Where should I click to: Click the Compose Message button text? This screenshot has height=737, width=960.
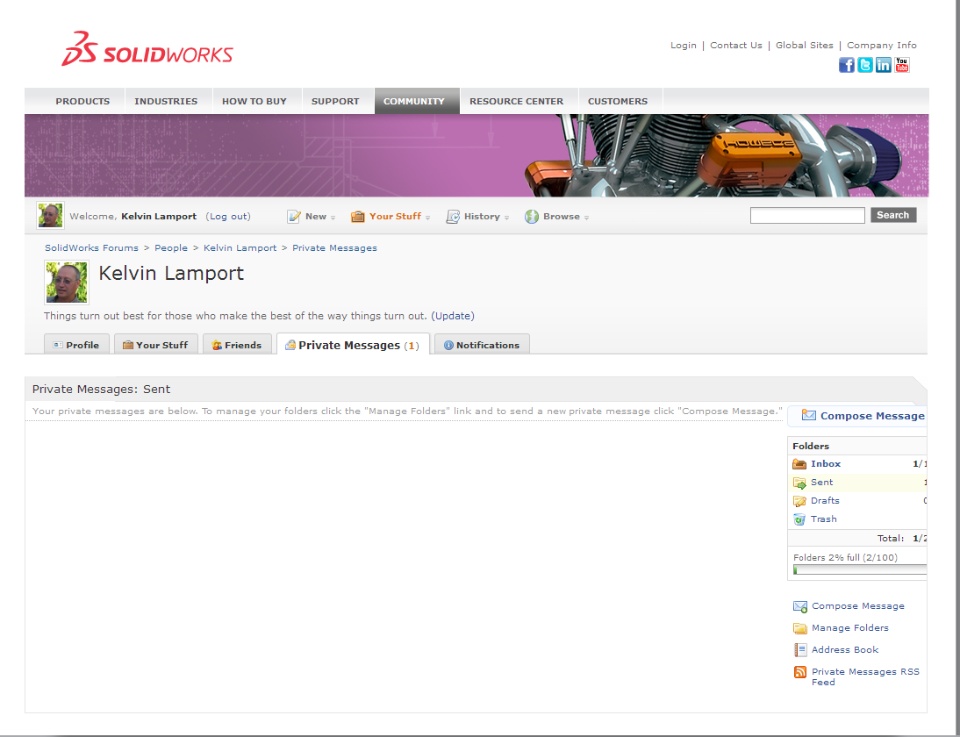[x=872, y=416]
